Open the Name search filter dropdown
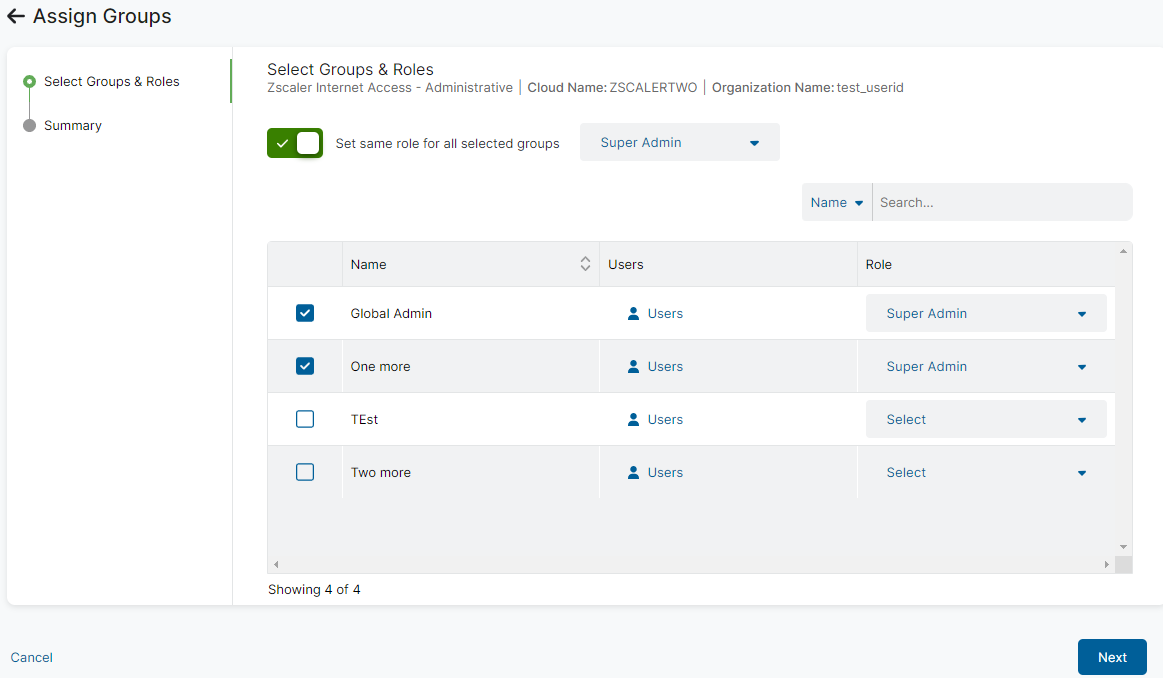The image size is (1163, 678). (836, 201)
